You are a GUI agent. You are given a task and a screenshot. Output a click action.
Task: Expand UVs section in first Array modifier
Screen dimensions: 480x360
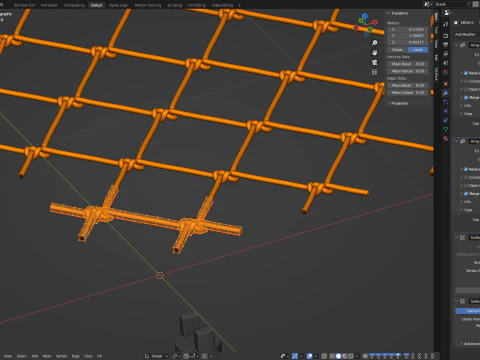pos(466,105)
